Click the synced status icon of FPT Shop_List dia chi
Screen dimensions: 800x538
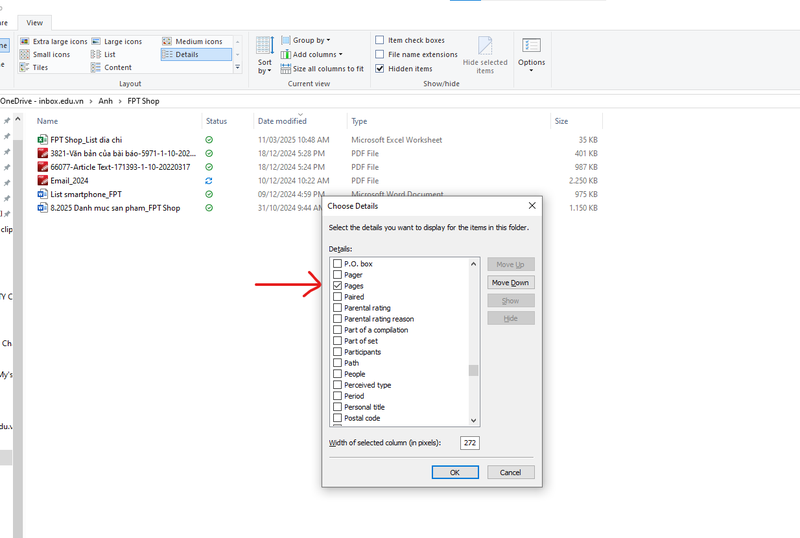point(209,140)
